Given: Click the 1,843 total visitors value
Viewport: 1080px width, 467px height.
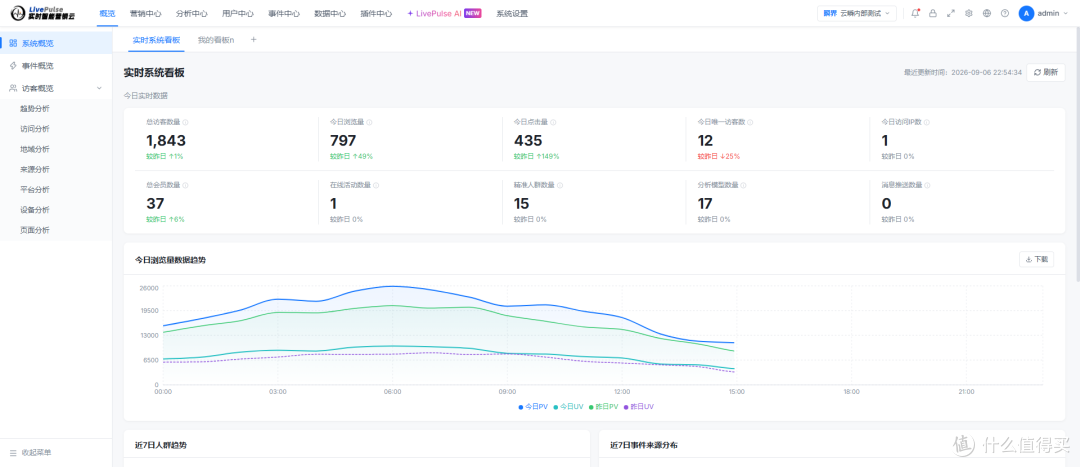Looking at the screenshot, I should [166, 141].
